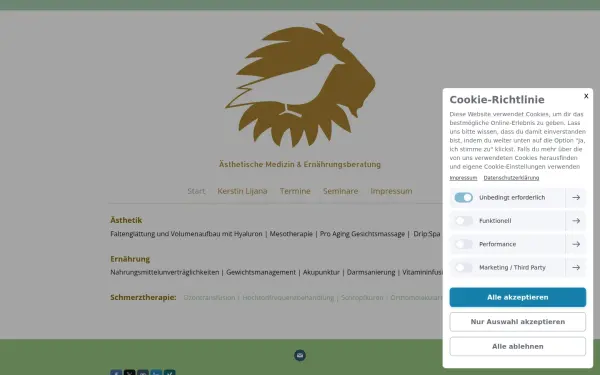Open the Kerstin Lijana page
This screenshot has width=600, height=375.
tap(242, 191)
